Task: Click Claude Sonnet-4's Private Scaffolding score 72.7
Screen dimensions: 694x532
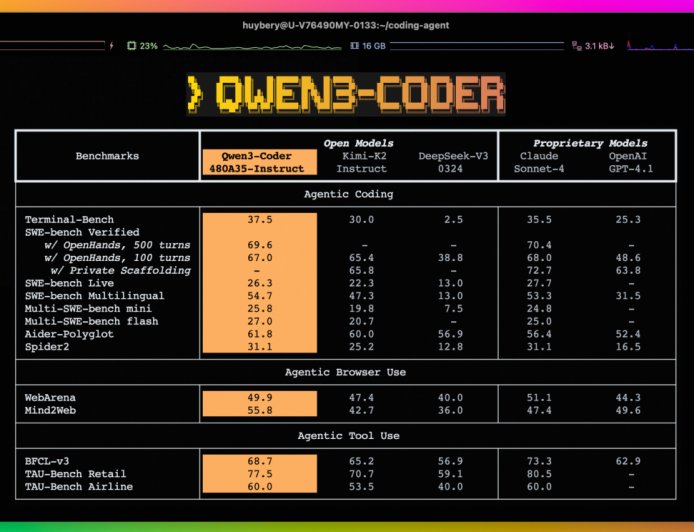Action: pyautogui.click(x=539, y=270)
